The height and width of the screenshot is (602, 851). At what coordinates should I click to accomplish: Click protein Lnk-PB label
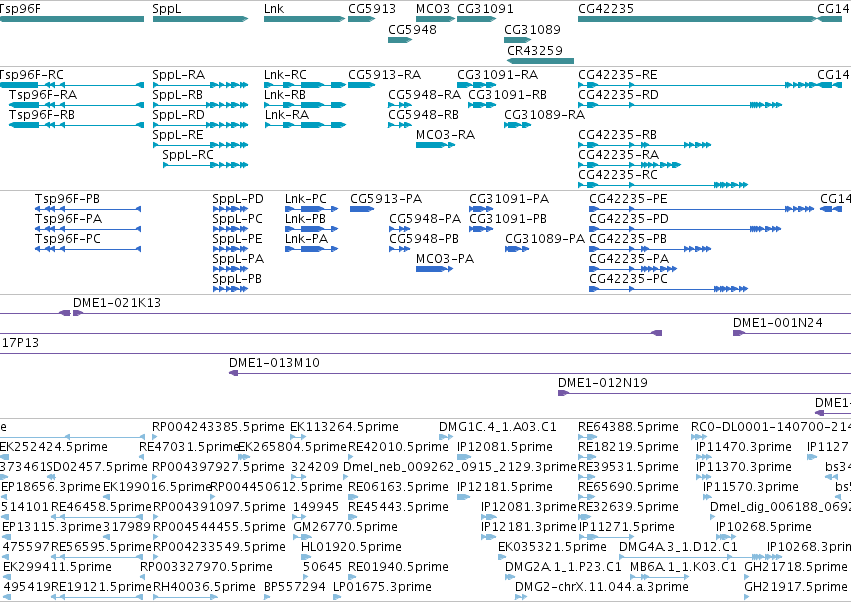point(306,219)
